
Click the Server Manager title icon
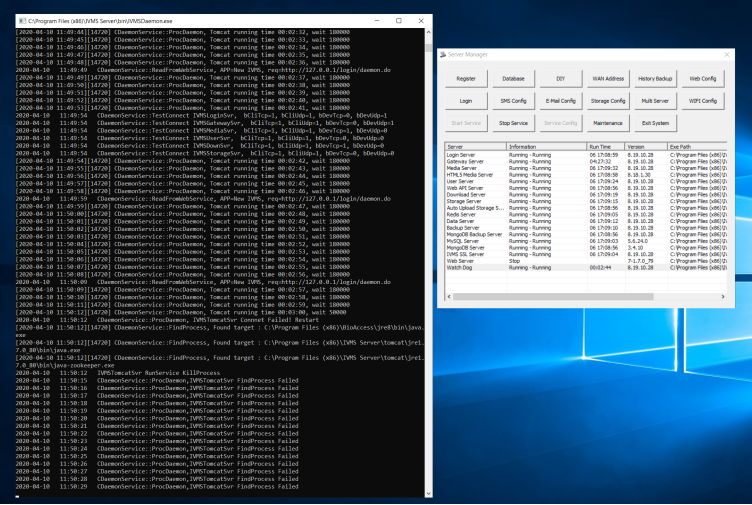pos(443,55)
